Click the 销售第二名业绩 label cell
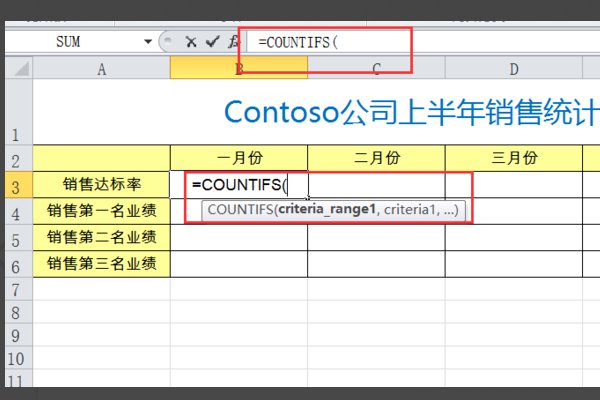600x400 pixels. coord(101,238)
